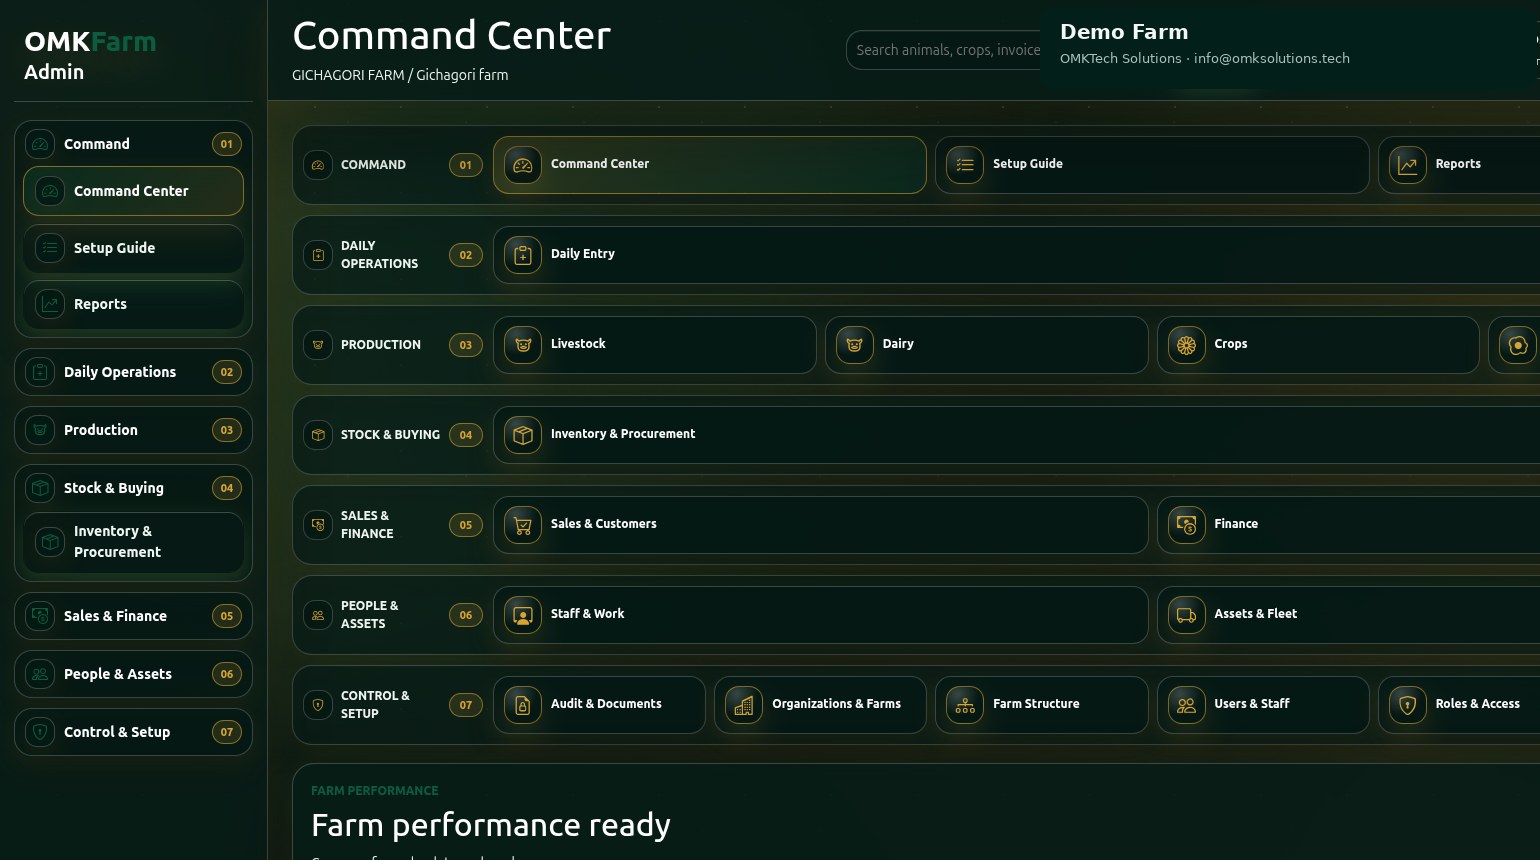Viewport: 1540px width, 860px height.
Task: Click the Control & Setup sidebar shield icon
Action: coord(40,732)
